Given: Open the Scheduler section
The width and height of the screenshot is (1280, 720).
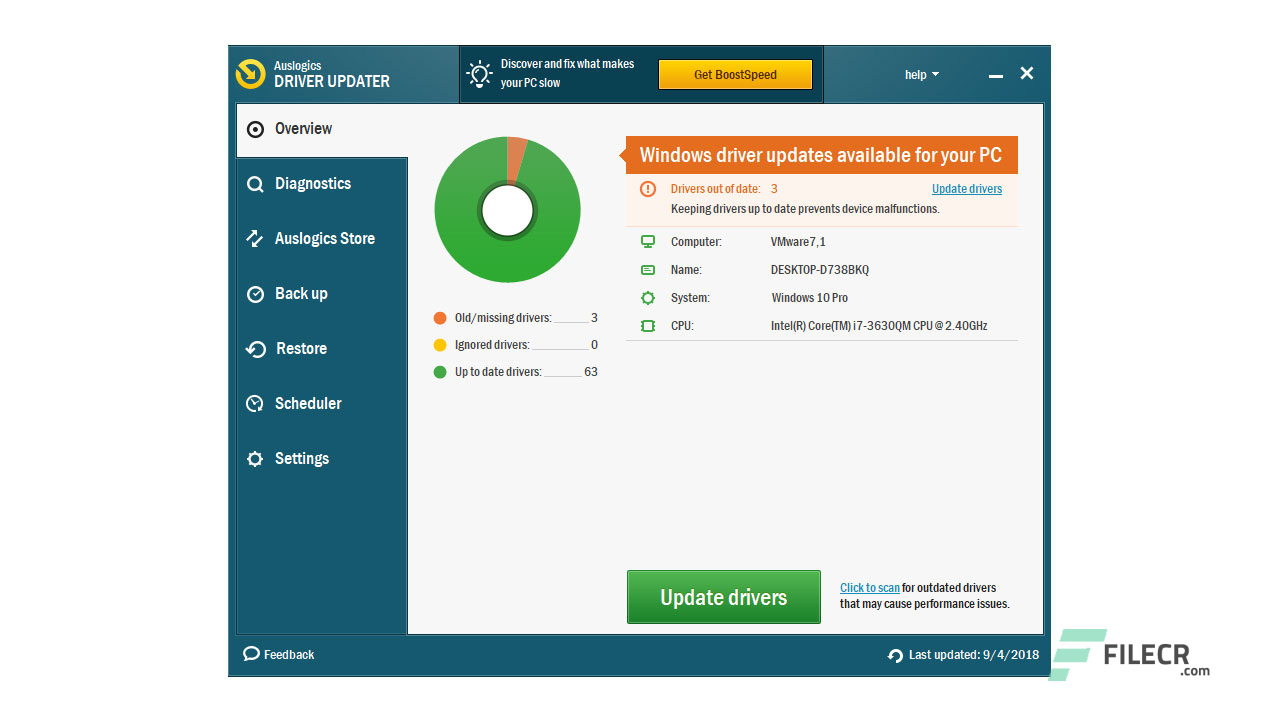Looking at the screenshot, I should [322, 404].
